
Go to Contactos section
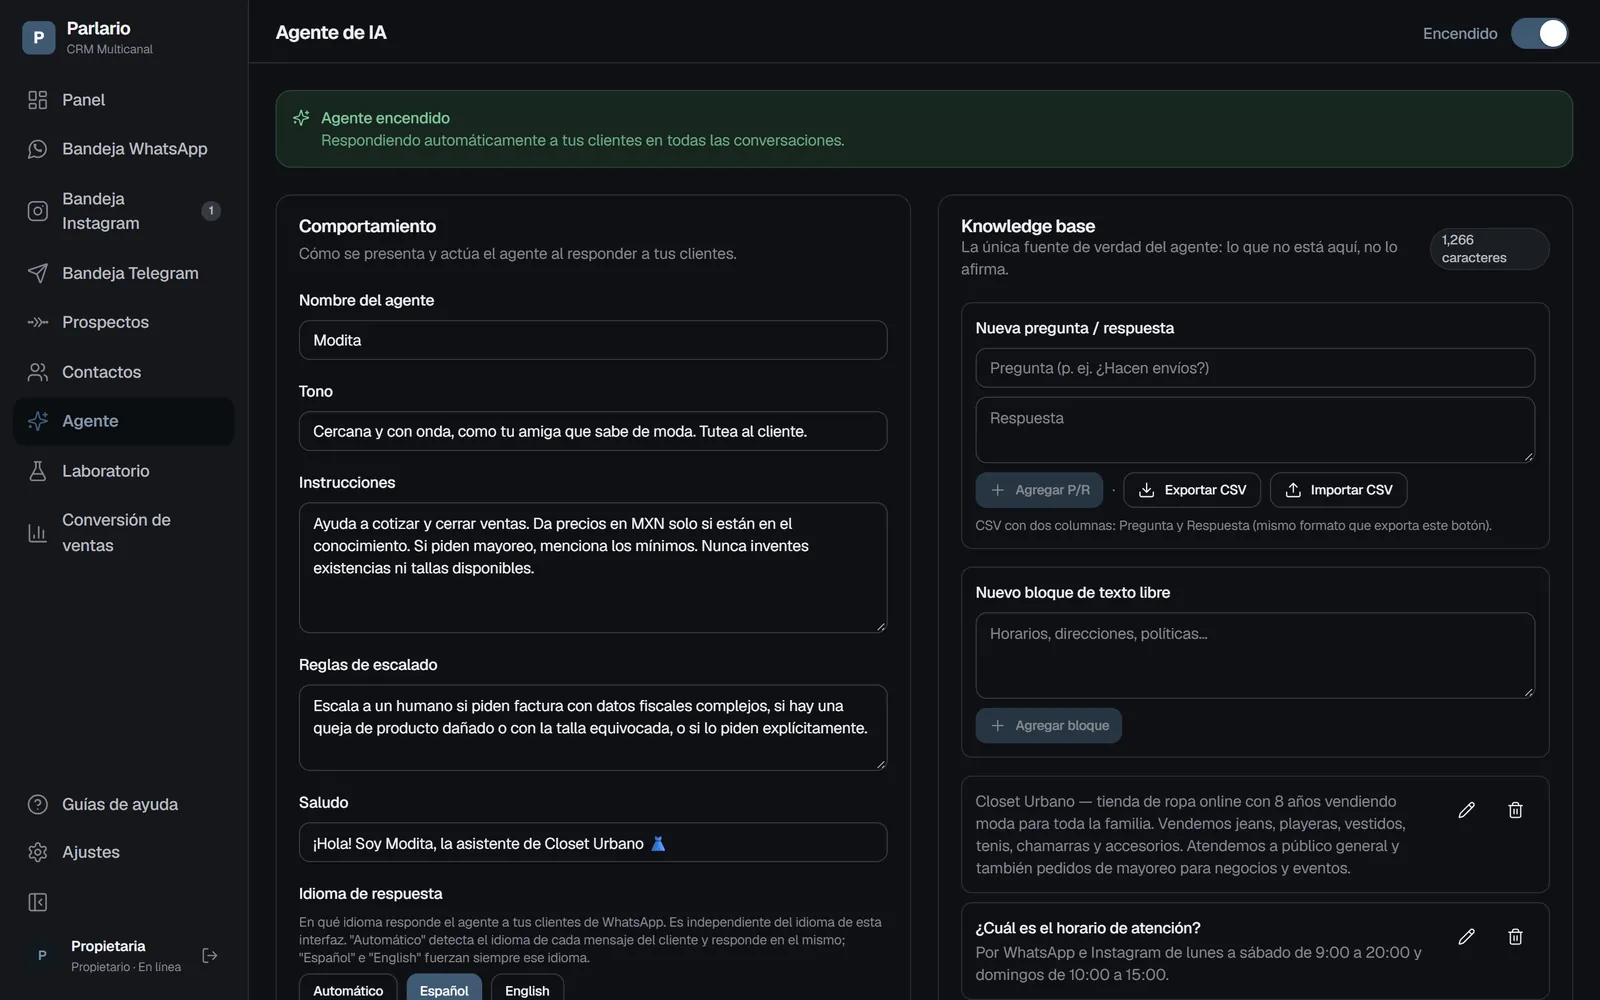click(124, 372)
